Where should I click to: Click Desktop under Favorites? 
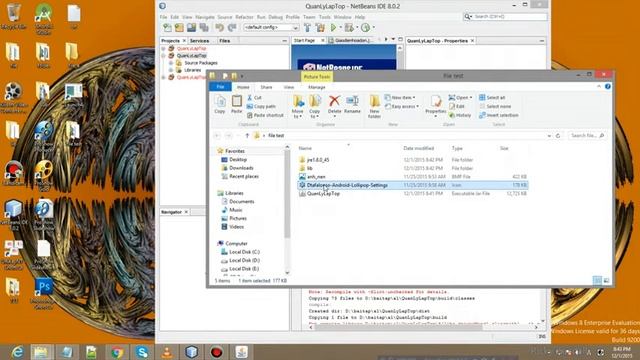click(238, 160)
